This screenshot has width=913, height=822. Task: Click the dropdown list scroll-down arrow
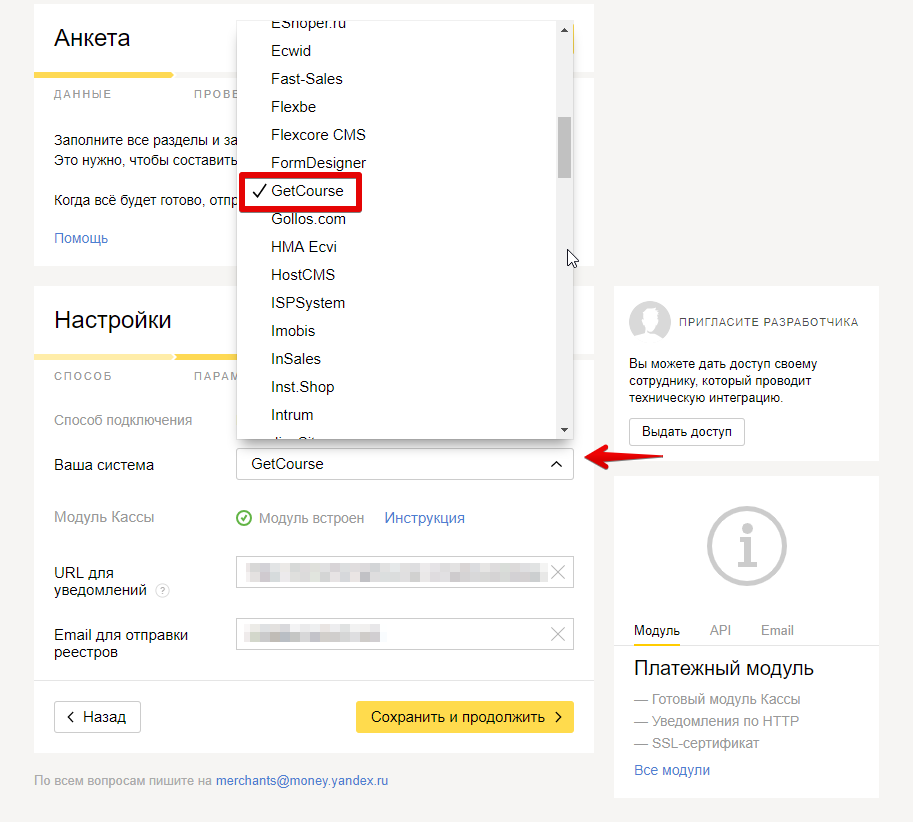[x=564, y=430]
